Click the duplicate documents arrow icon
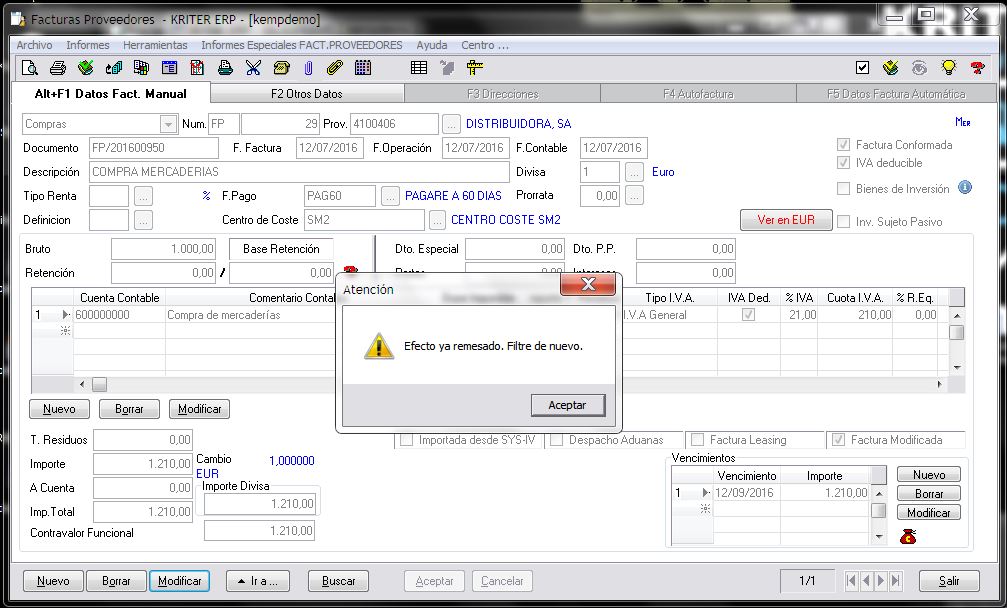Screen dimensions: 1007x608 [x=114, y=67]
